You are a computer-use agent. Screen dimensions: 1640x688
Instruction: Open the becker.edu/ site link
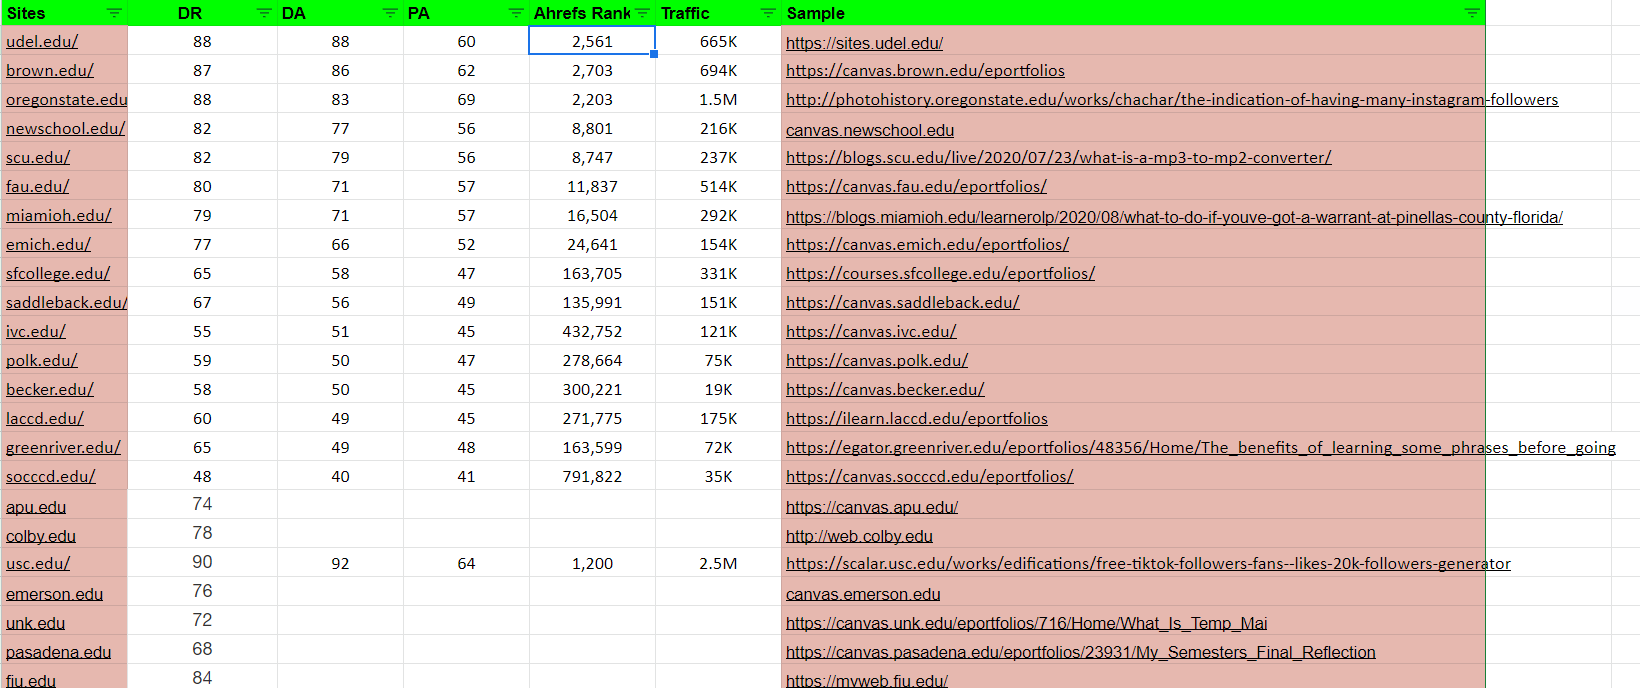point(50,390)
